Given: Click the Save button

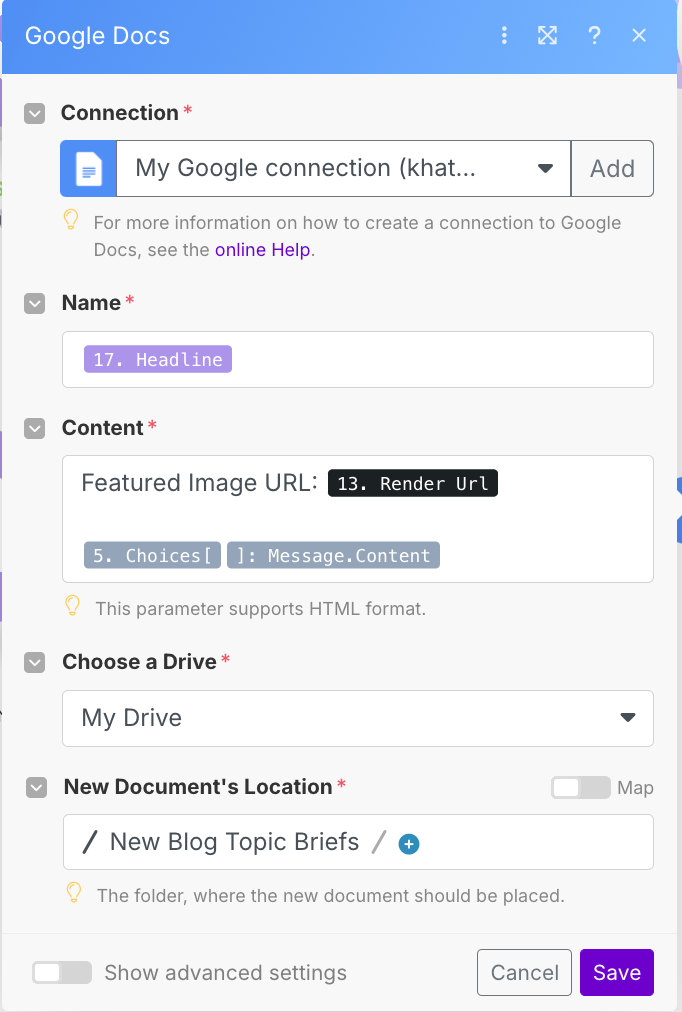Looking at the screenshot, I should (x=616, y=973).
